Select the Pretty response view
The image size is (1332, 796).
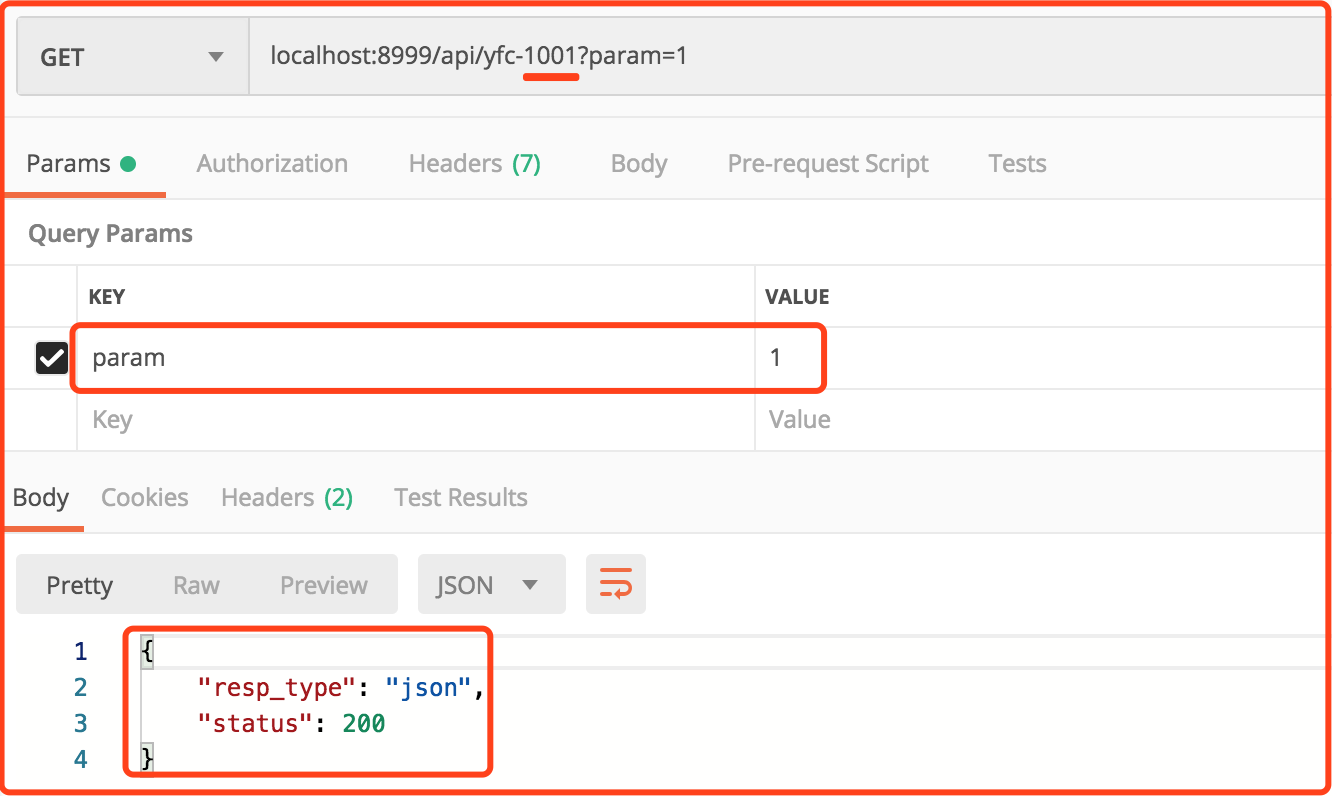[80, 585]
